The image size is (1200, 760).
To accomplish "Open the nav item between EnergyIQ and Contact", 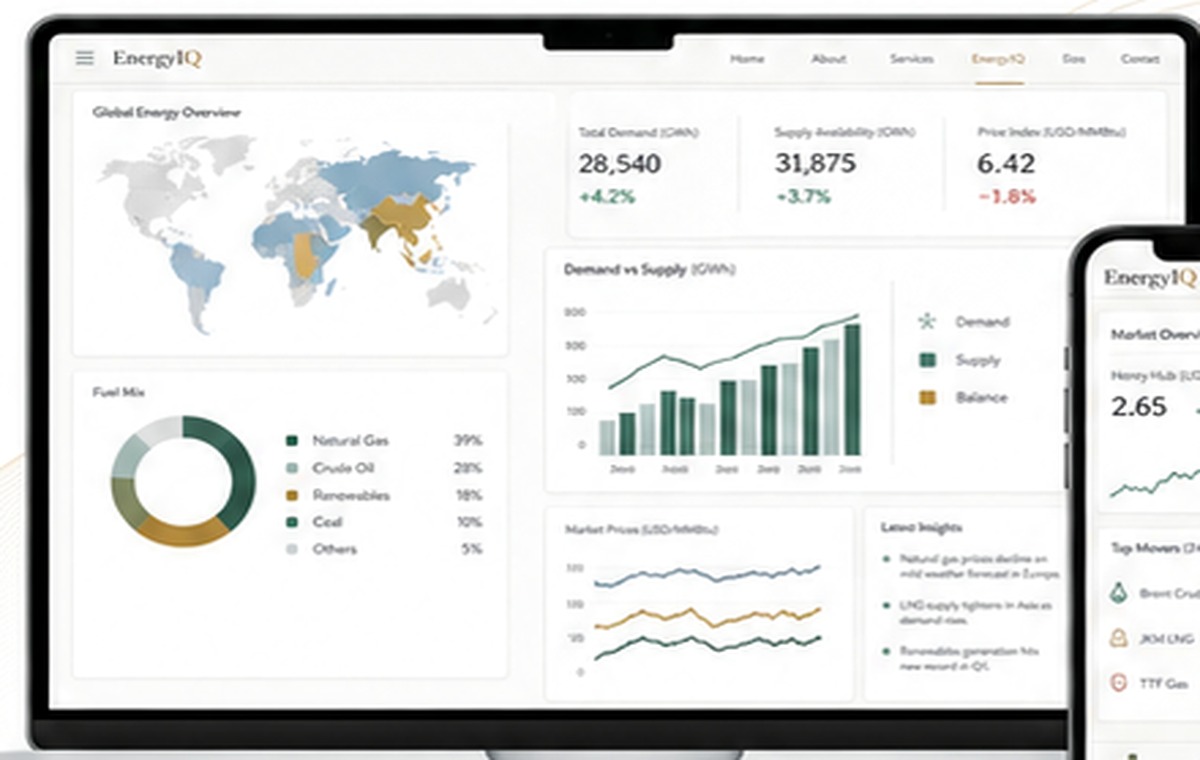I will (x=1073, y=59).
